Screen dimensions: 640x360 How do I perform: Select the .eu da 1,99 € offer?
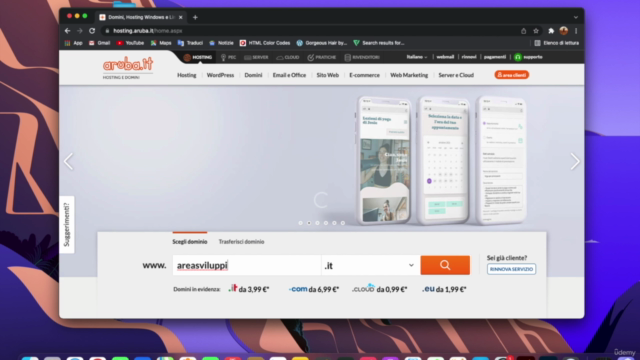(444, 289)
